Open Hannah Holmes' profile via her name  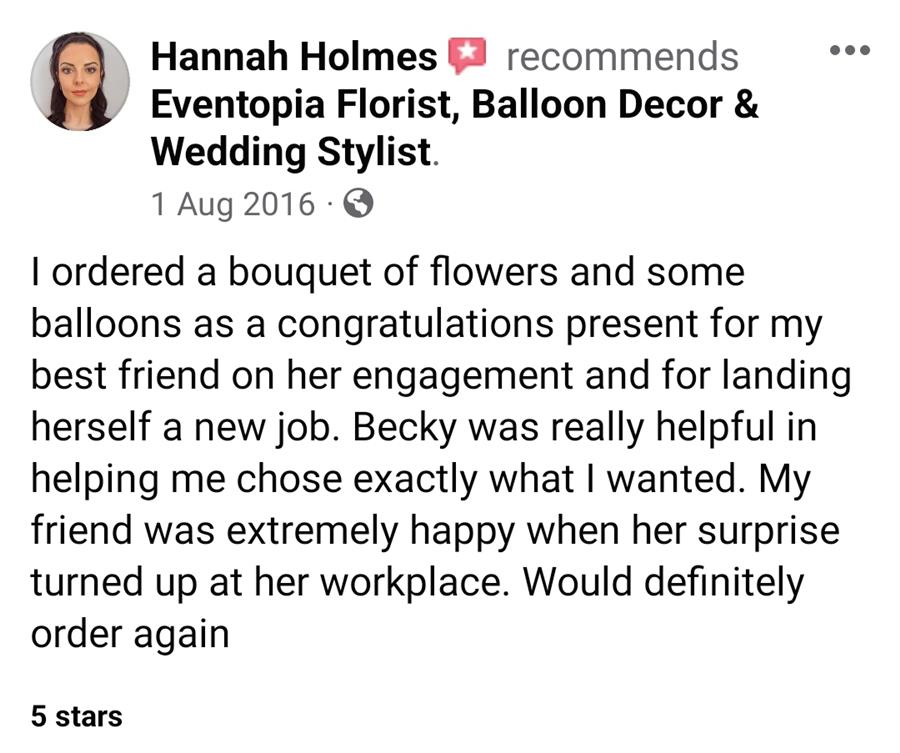pyautogui.click(x=294, y=56)
